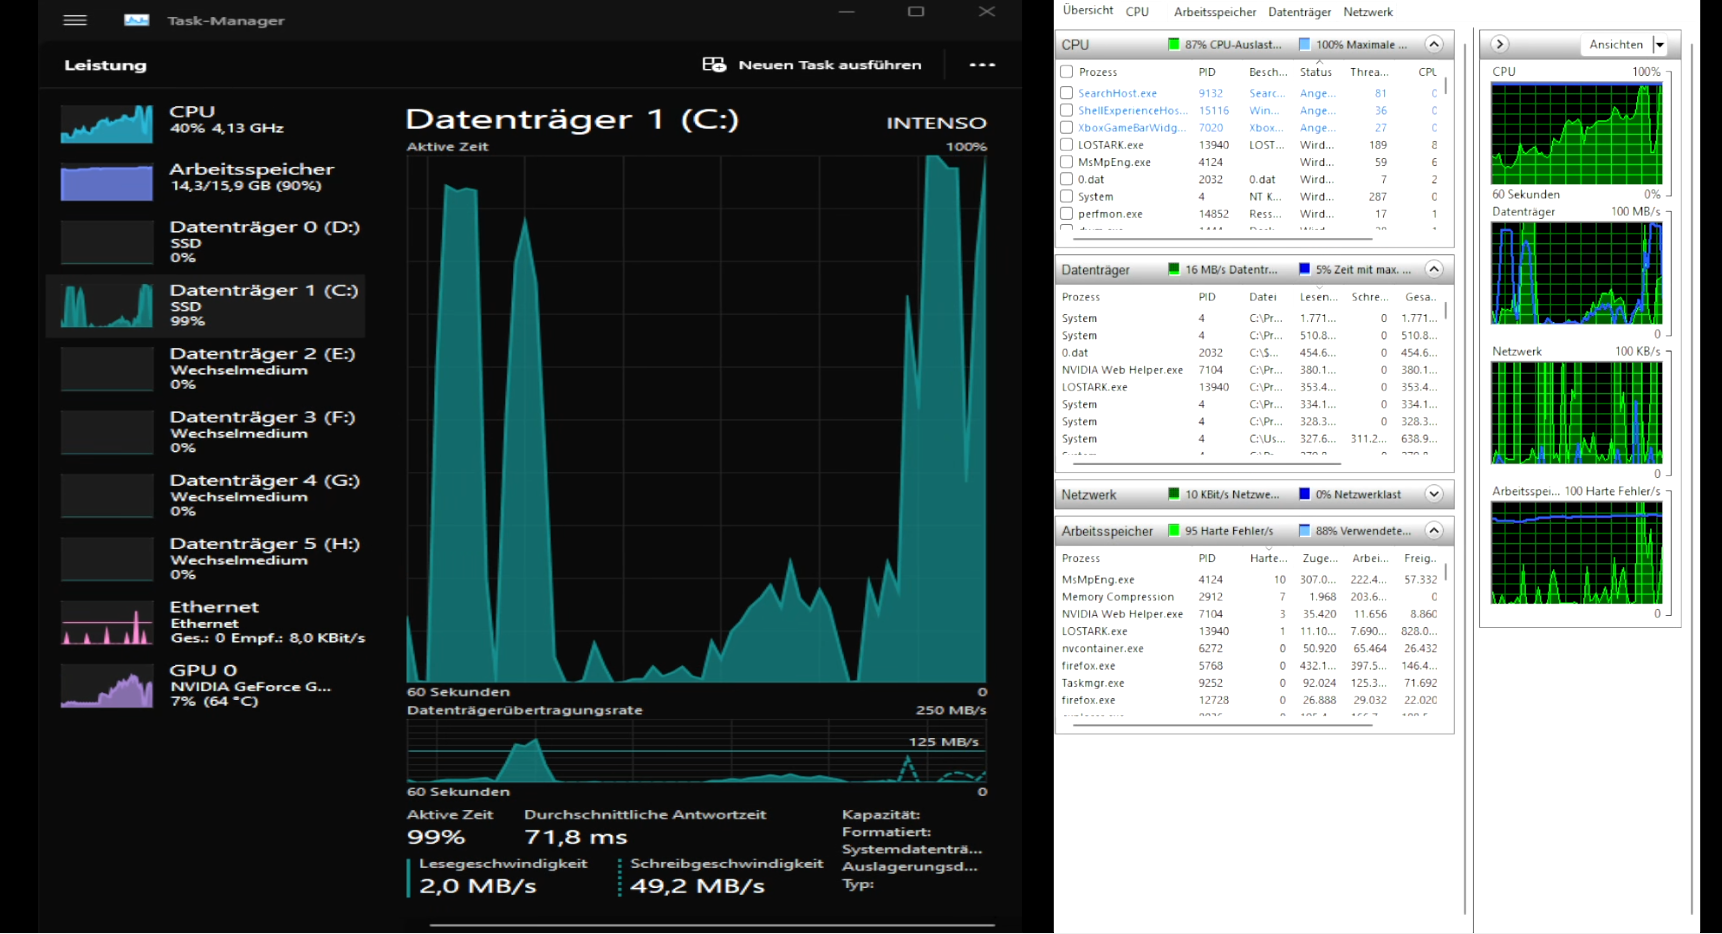Image resolution: width=1722 pixels, height=934 pixels.
Task: Click the Datenträger graph in graphs pane
Action: (x=1576, y=273)
